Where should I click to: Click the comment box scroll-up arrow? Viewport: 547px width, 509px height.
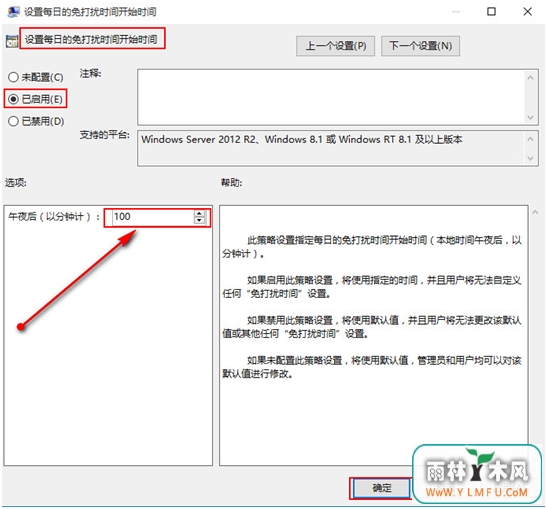pyautogui.click(x=530, y=78)
